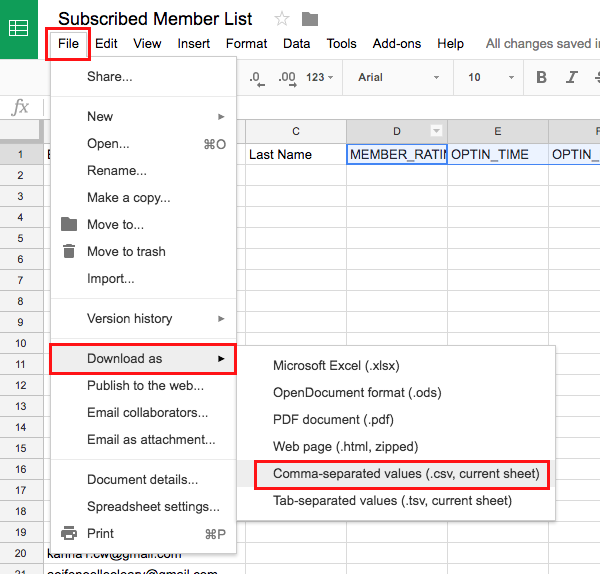Image resolution: width=600 pixels, height=574 pixels.
Task: Choose Share... from the File menu
Action: [x=143, y=77]
